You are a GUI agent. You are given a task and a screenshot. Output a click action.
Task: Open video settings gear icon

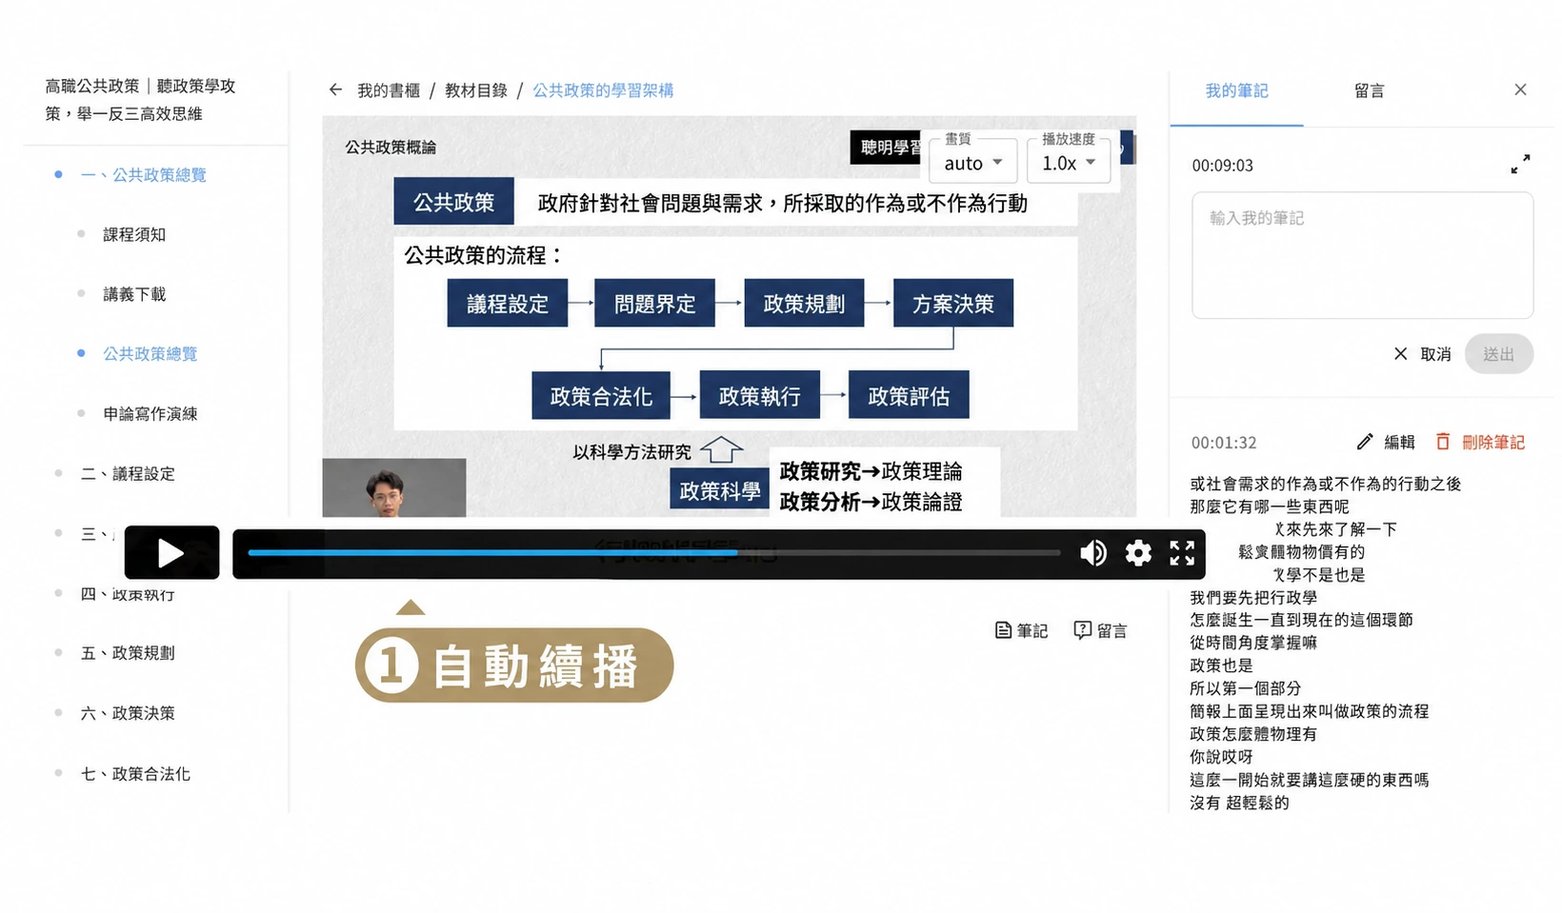1138,553
